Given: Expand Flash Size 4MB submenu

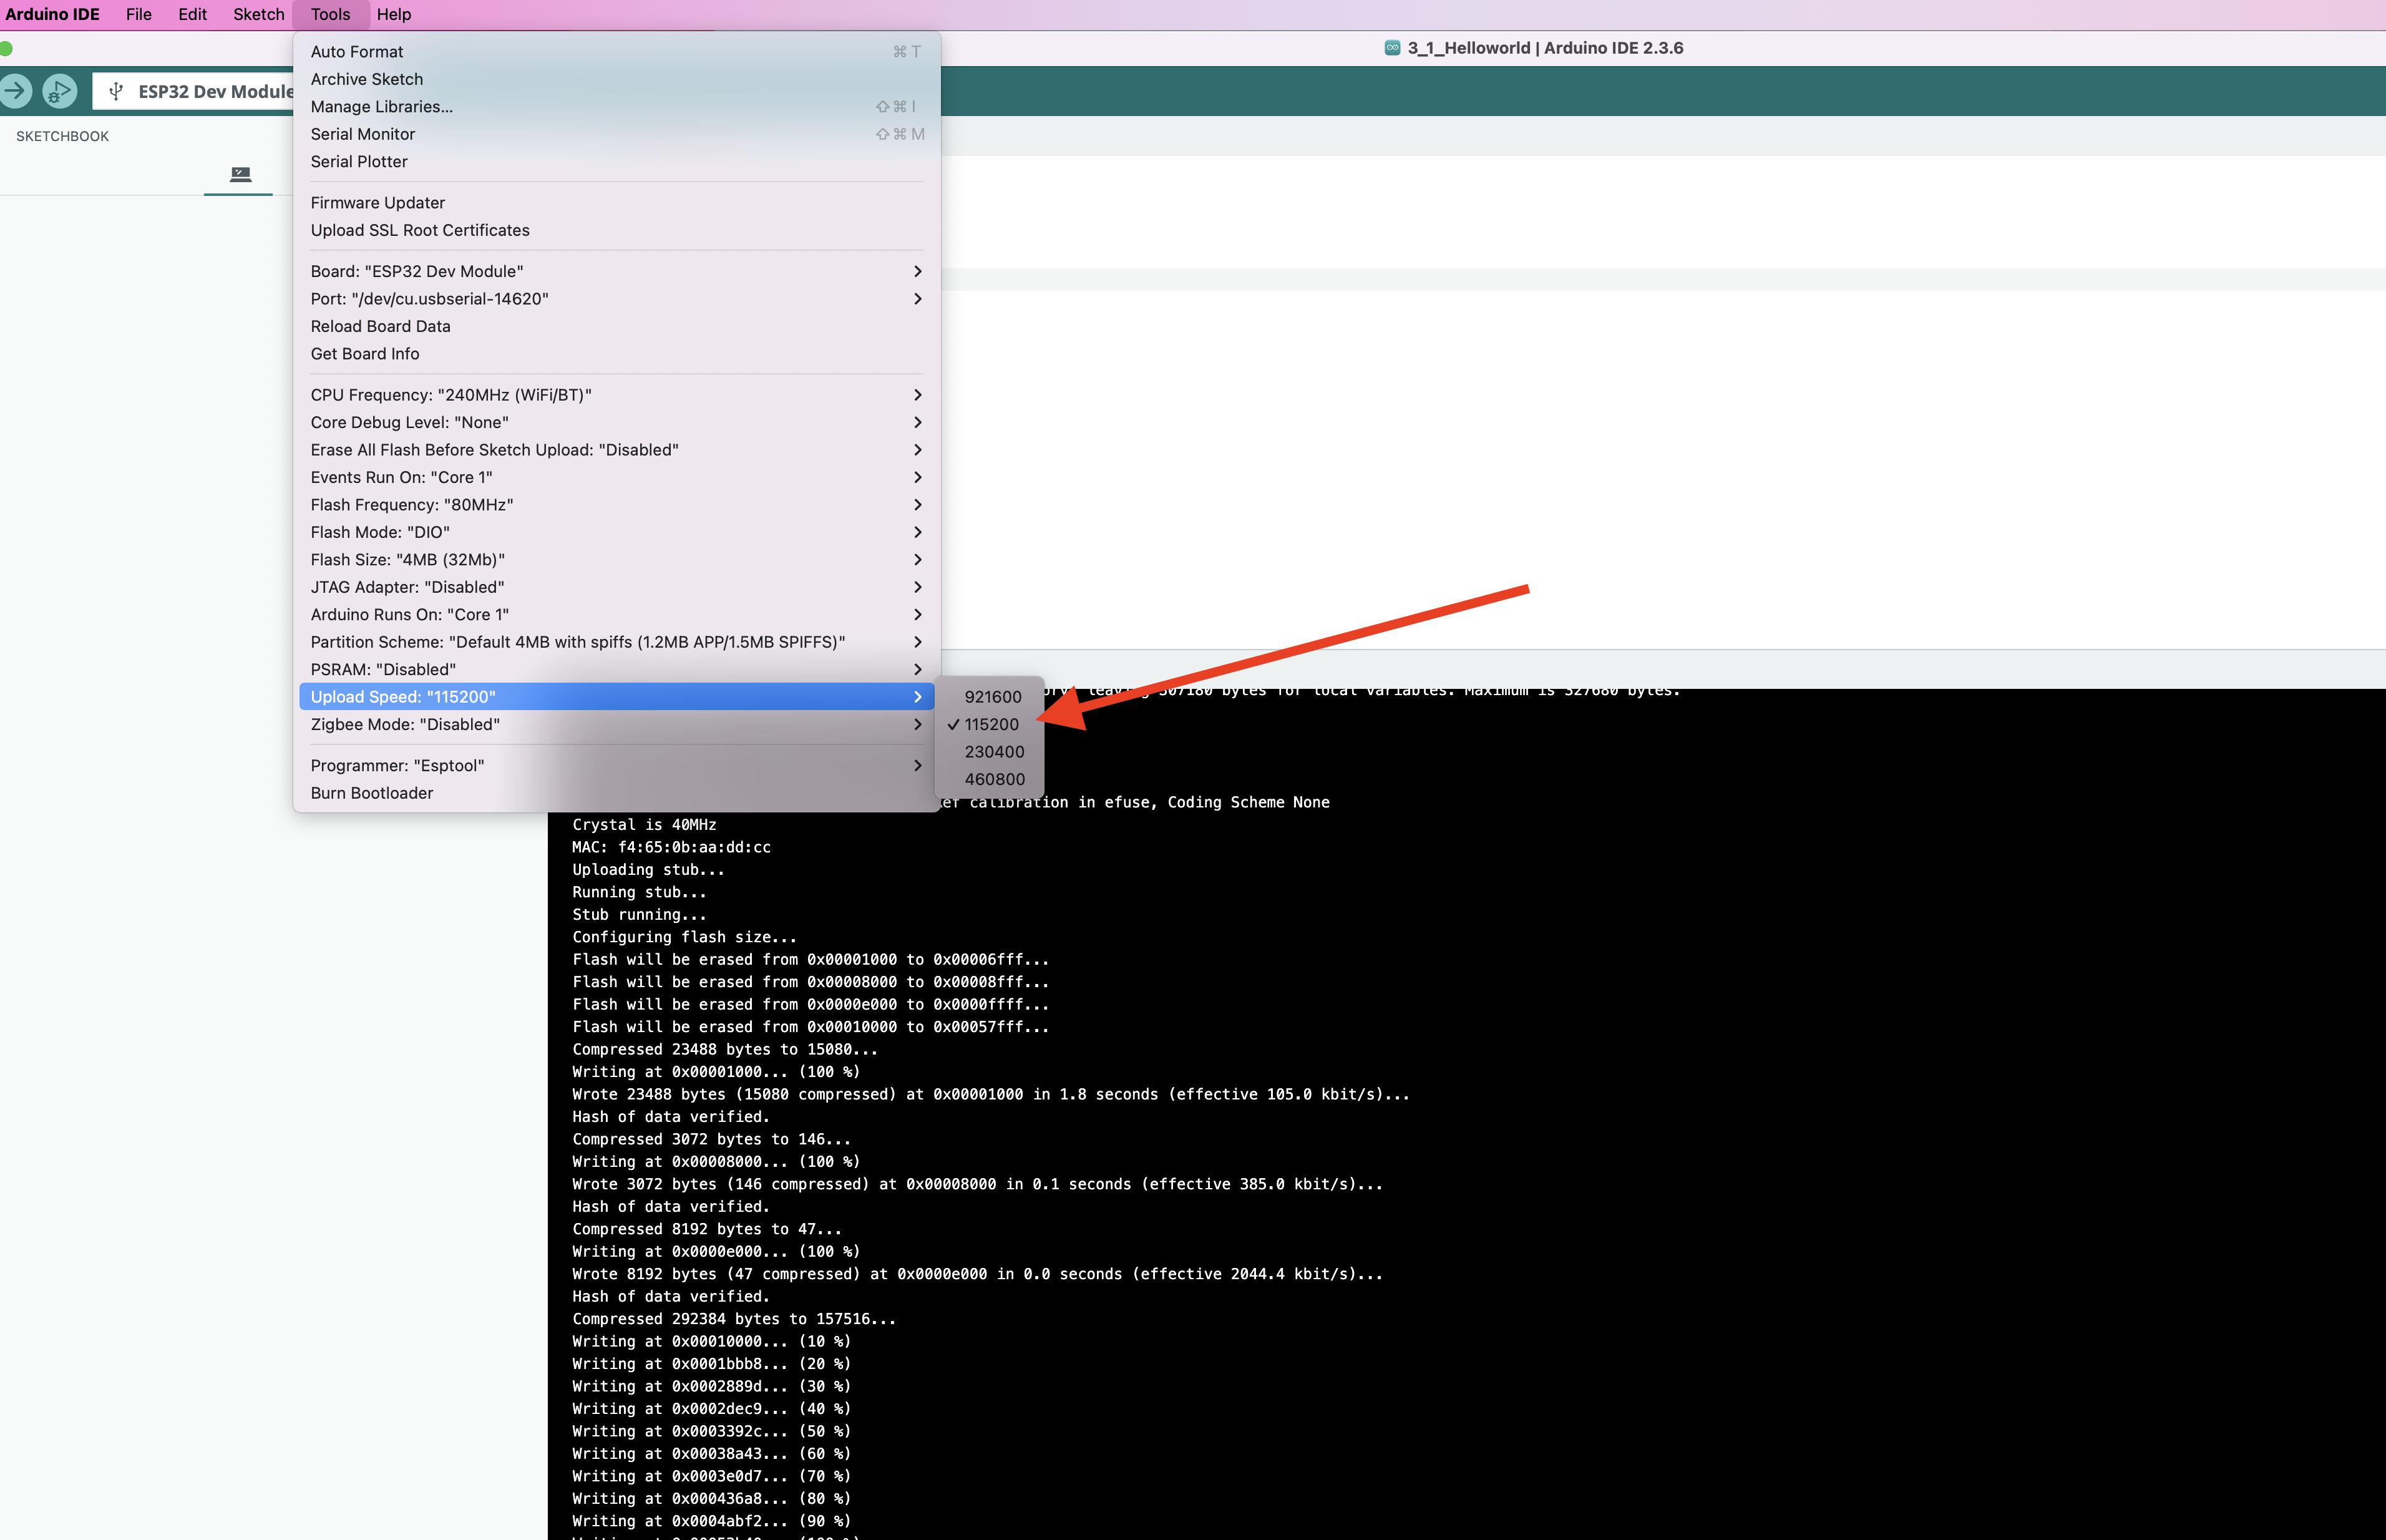Looking at the screenshot, I should [x=616, y=560].
